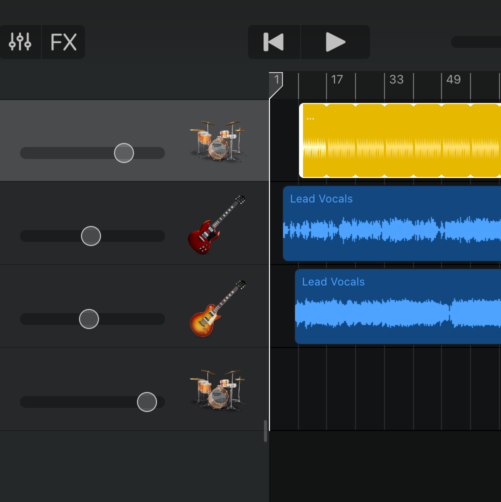Click the track header resize handle

(265, 431)
